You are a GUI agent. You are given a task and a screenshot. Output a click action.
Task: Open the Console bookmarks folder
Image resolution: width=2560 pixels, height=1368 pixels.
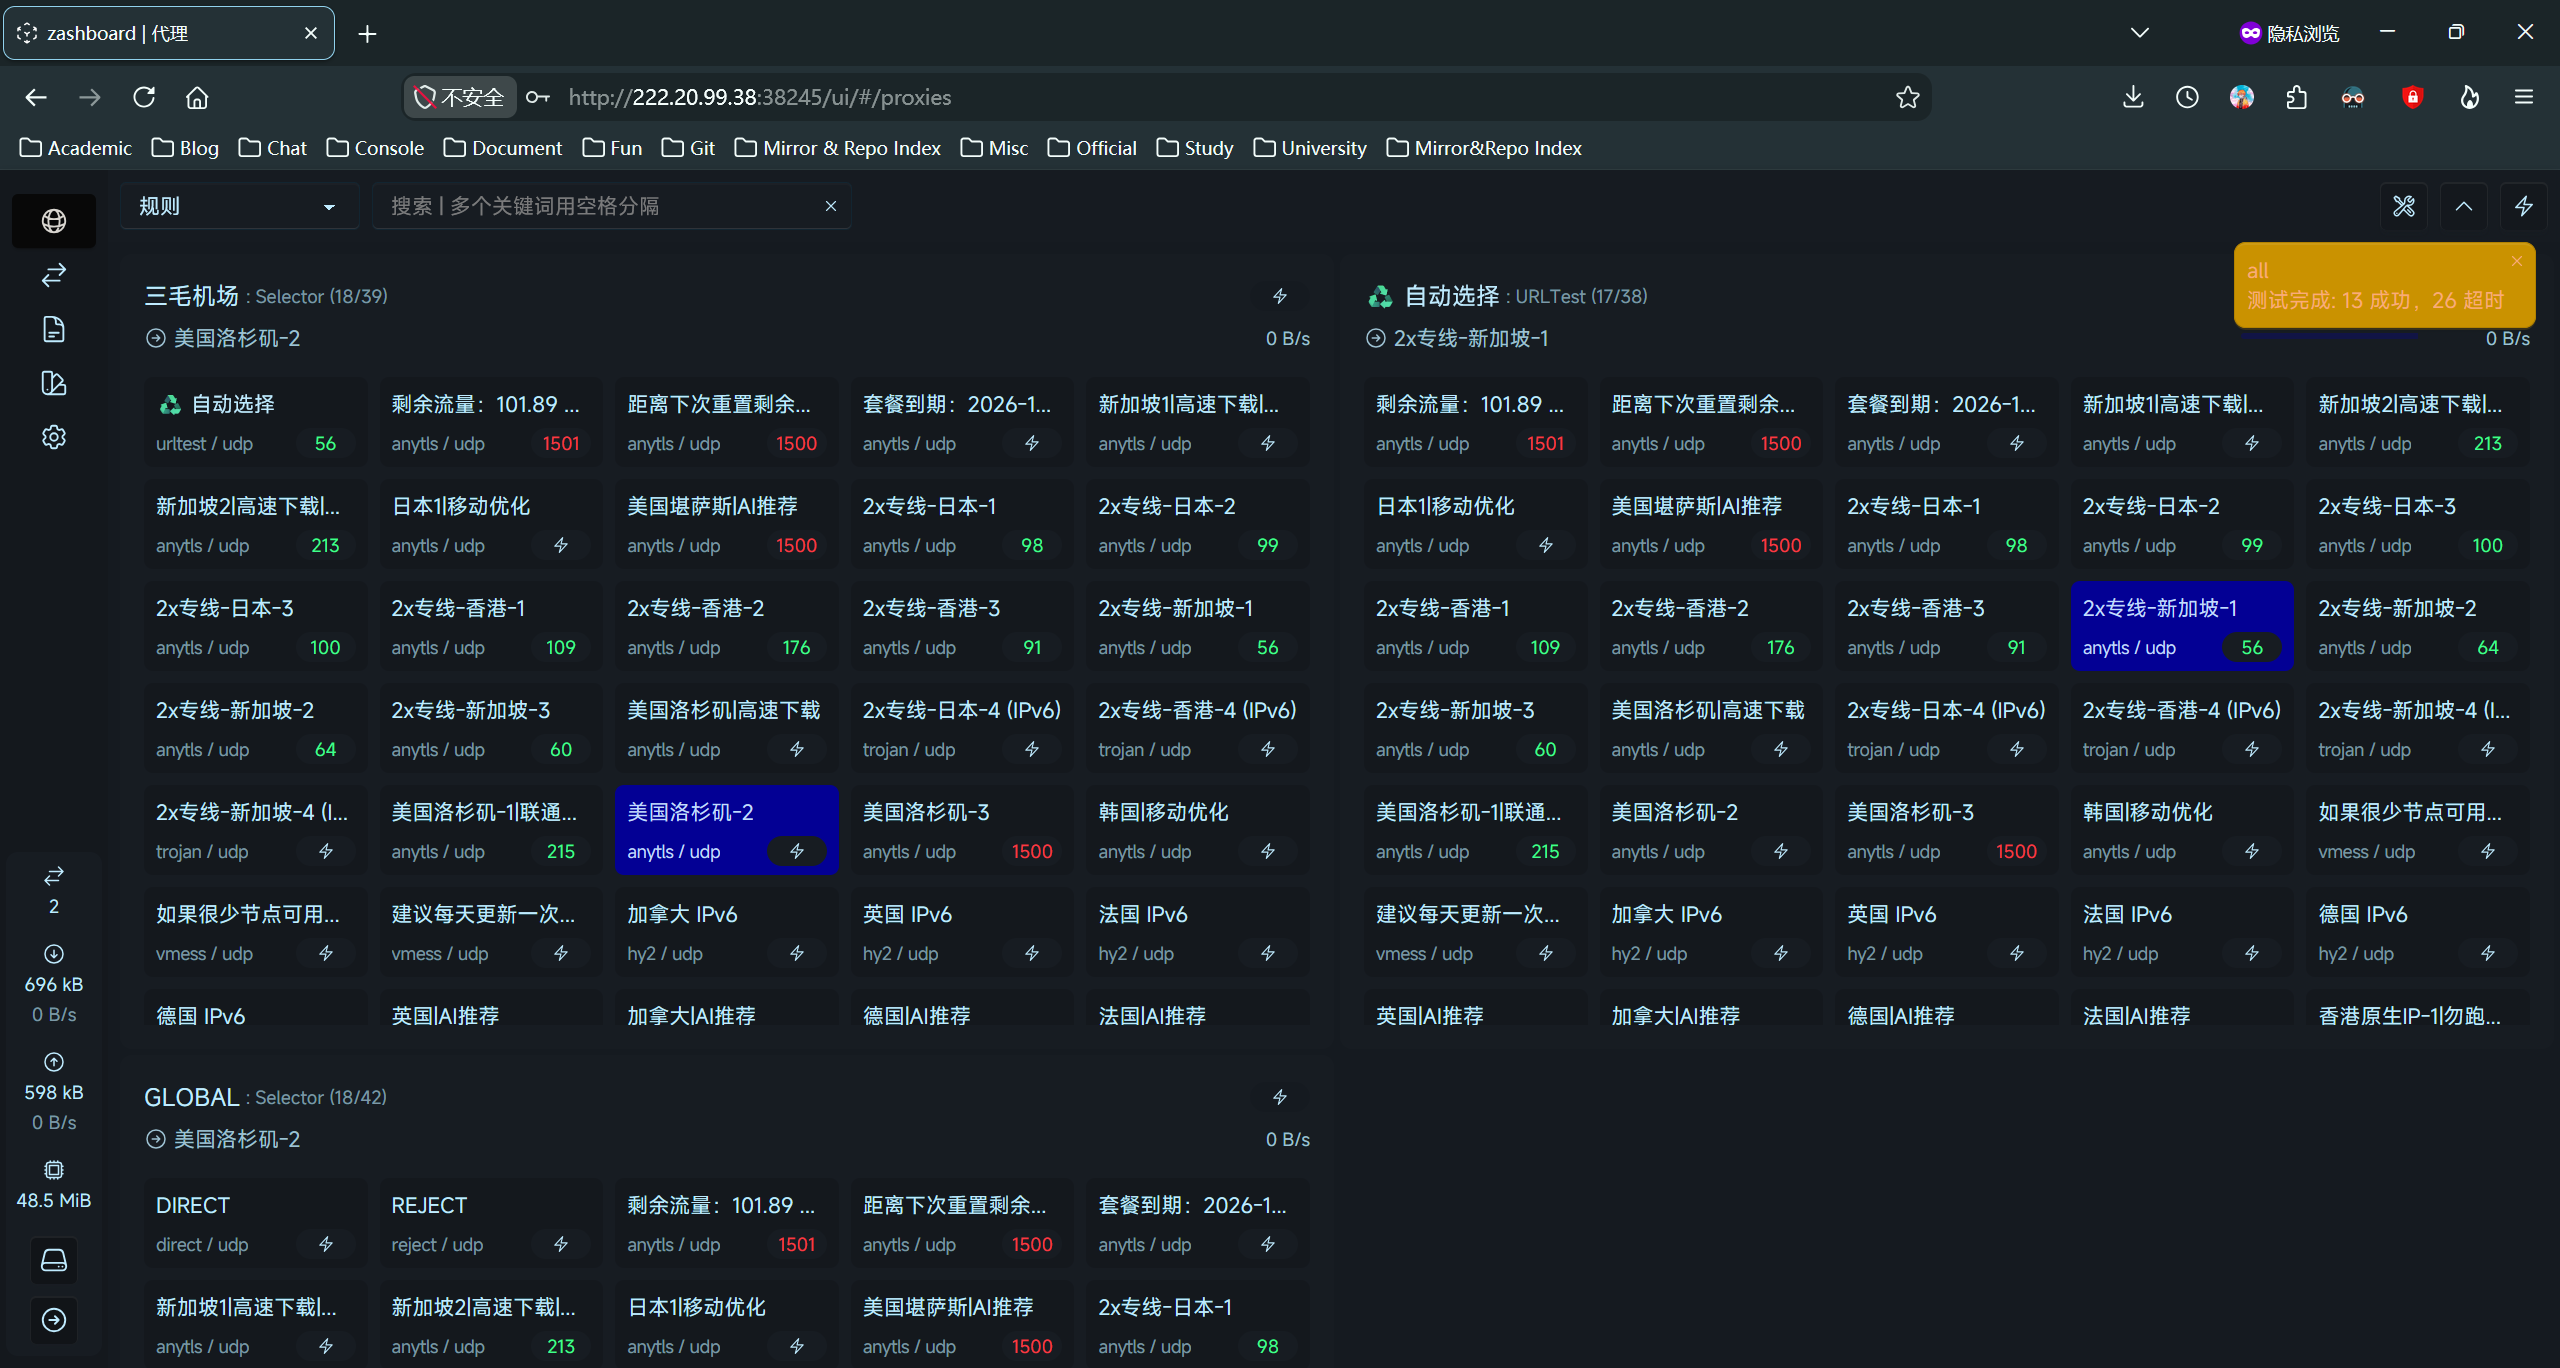(375, 148)
